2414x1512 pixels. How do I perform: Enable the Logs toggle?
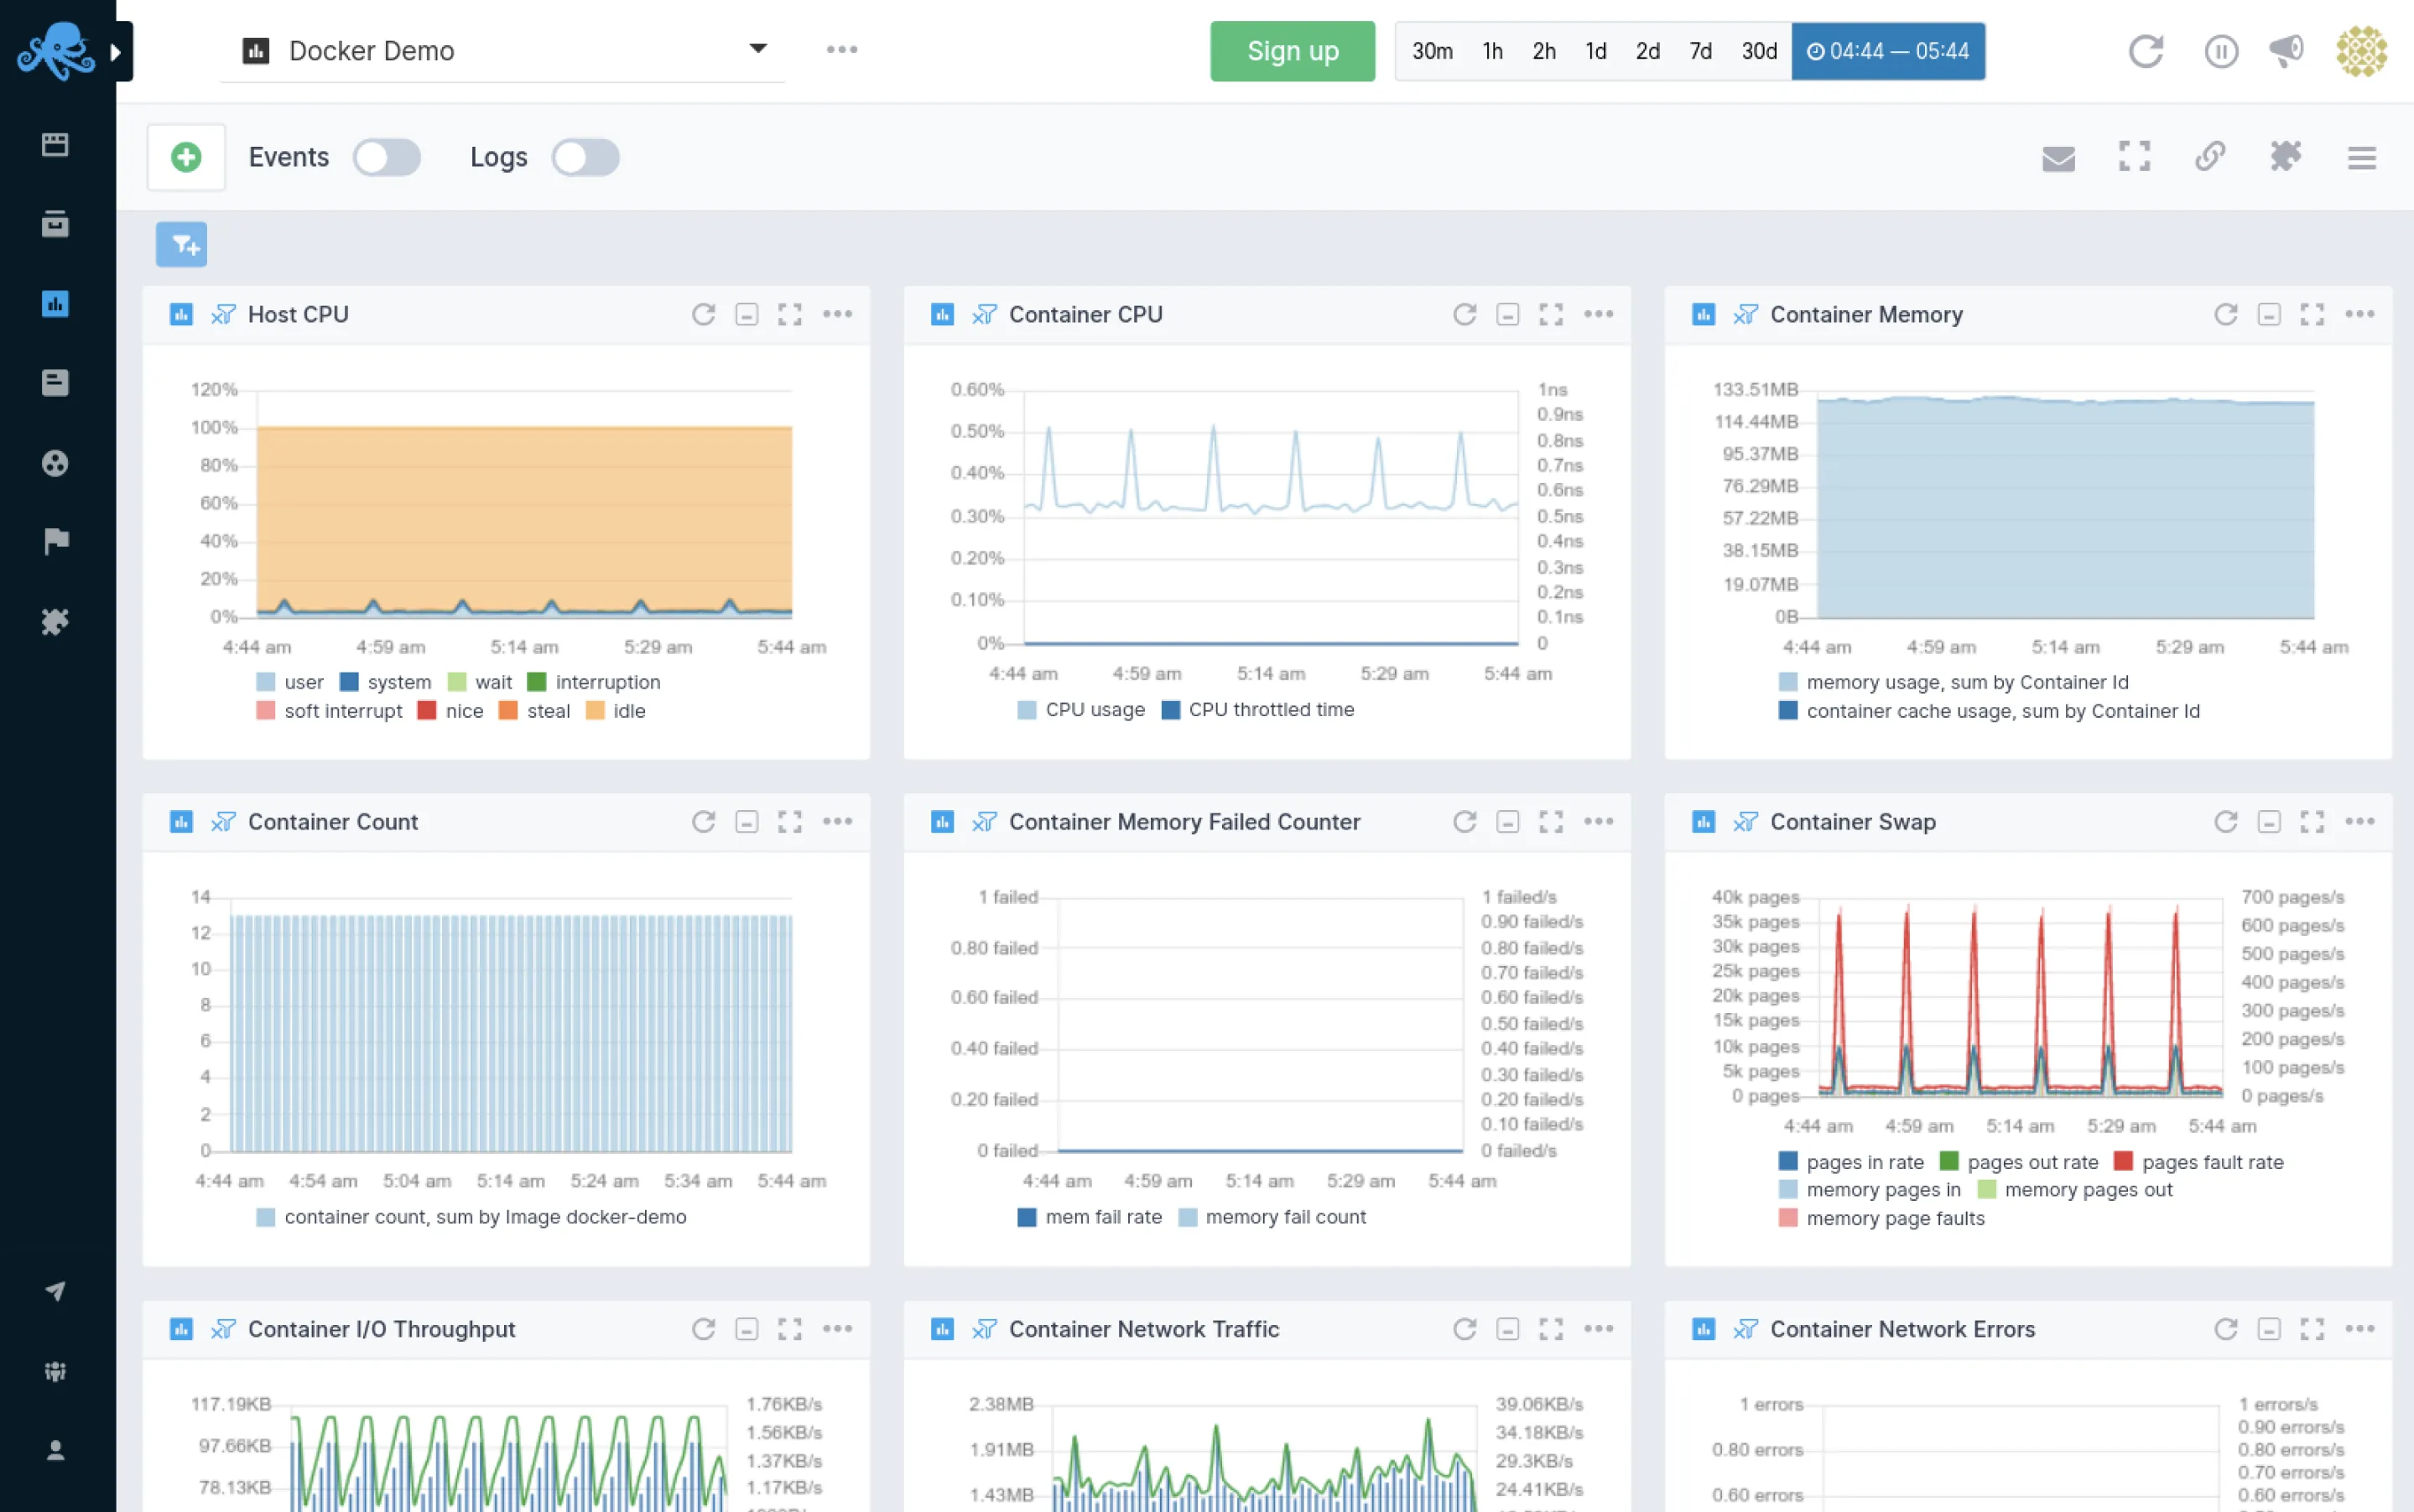click(x=586, y=157)
